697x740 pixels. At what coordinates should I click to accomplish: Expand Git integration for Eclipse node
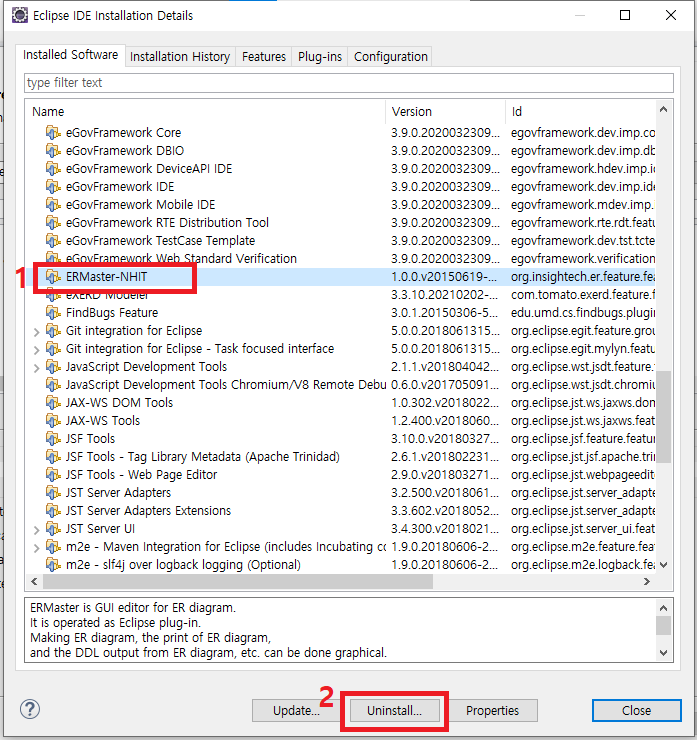[x=36, y=332]
